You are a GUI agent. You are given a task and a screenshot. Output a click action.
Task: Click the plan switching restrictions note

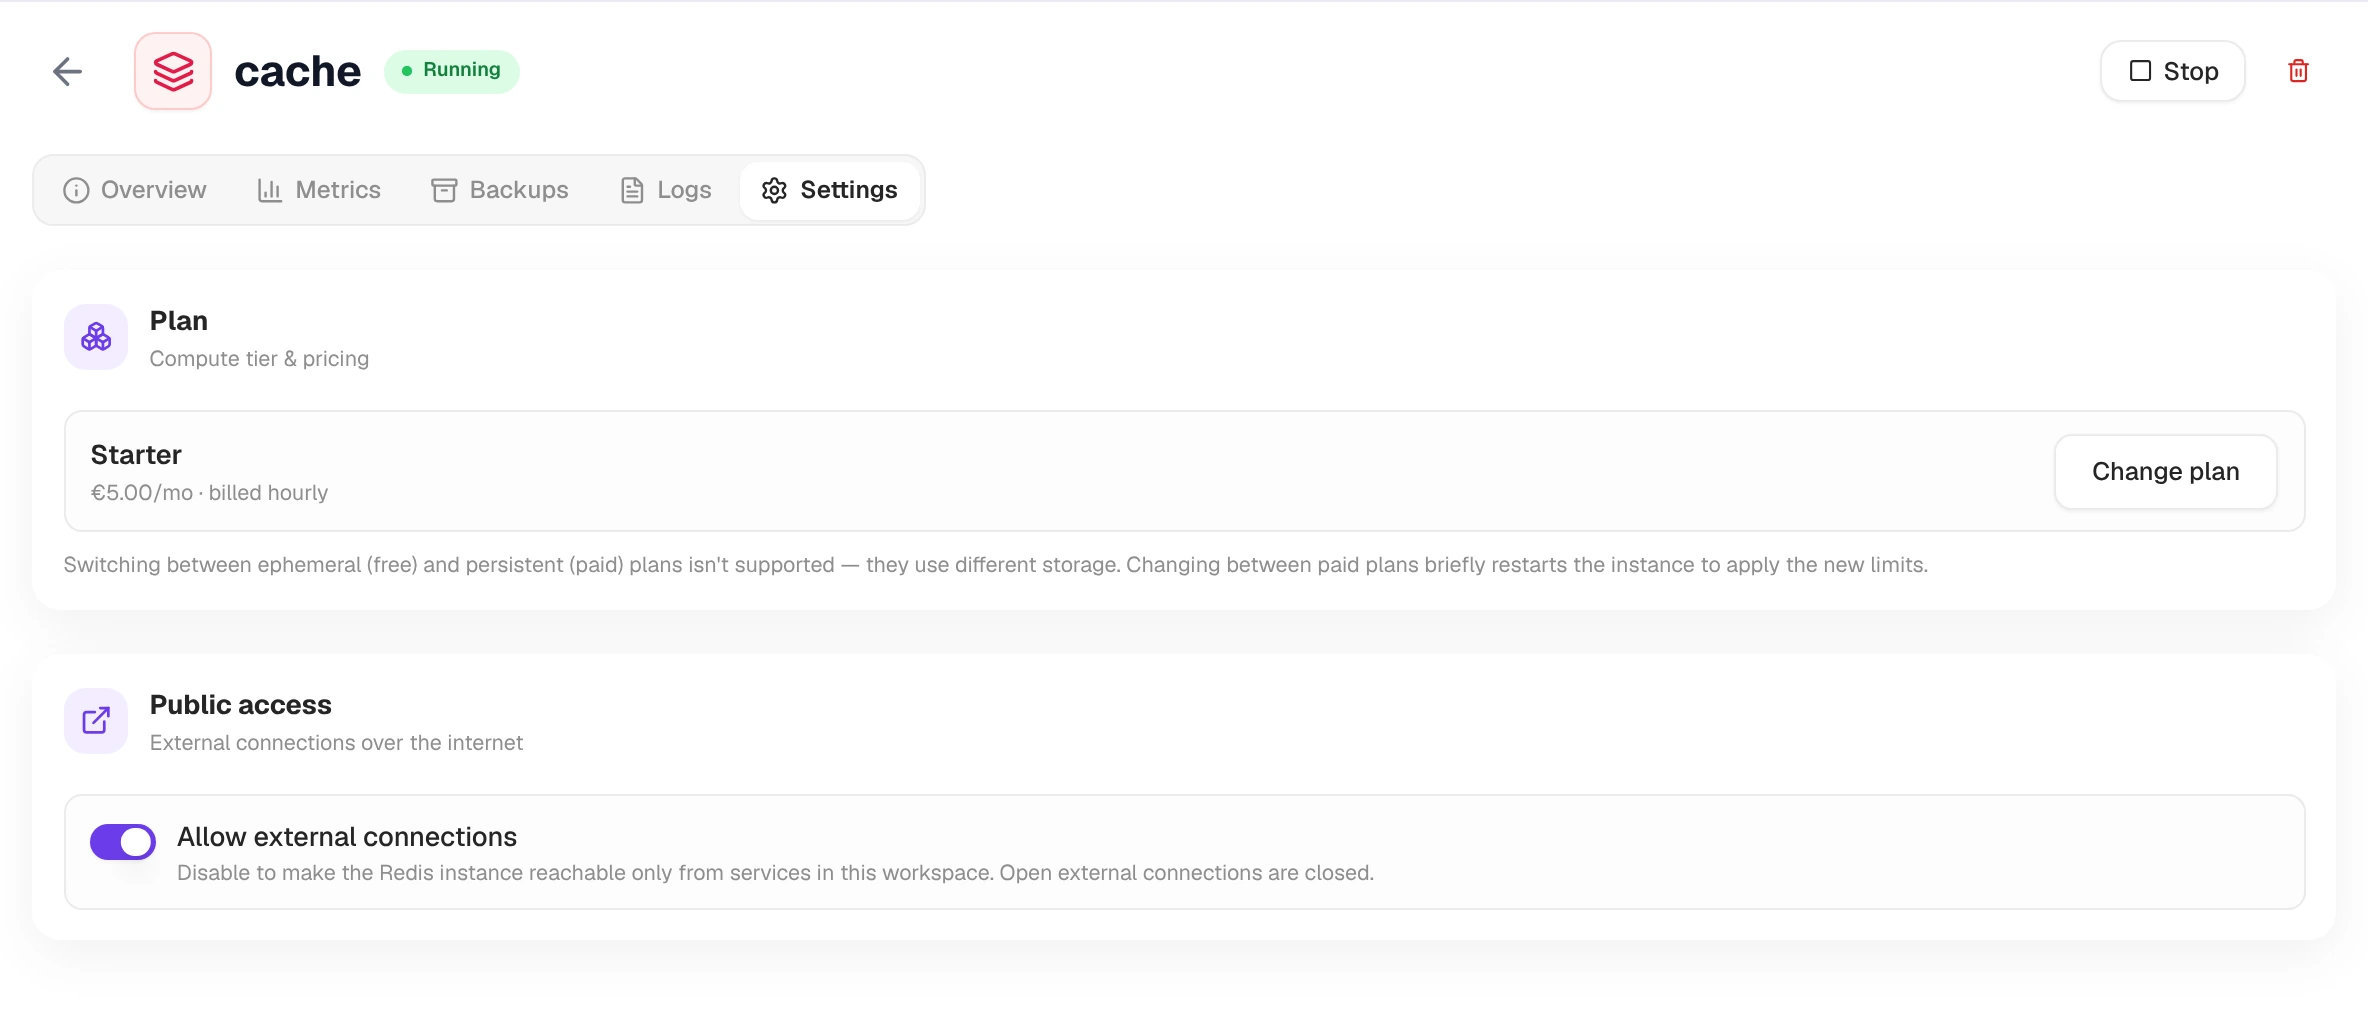pyautogui.click(x=996, y=565)
